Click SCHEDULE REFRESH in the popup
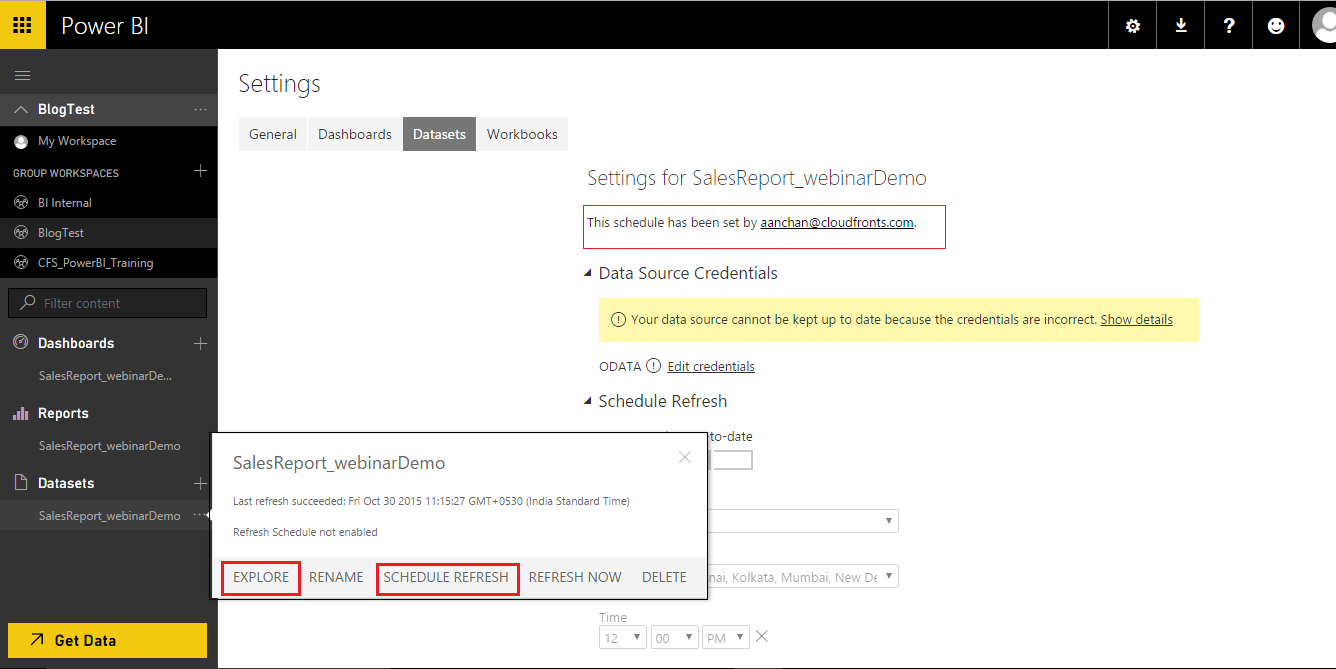The height and width of the screenshot is (669, 1336). (x=446, y=577)
